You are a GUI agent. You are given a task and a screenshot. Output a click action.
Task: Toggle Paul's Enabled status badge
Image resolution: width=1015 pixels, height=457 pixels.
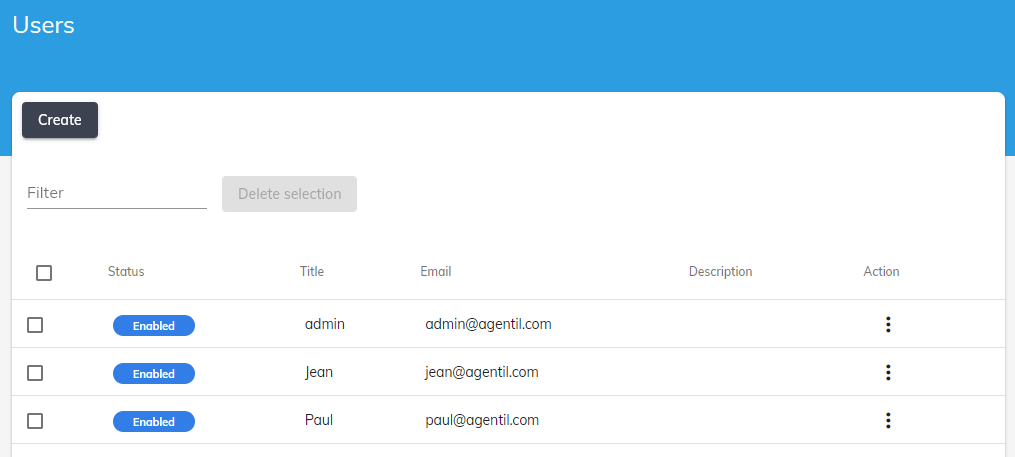[154, 421]
